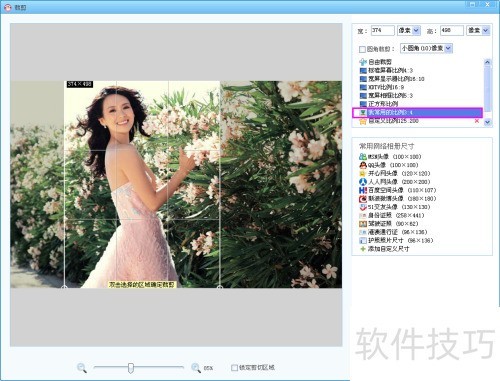The width and height of the screenshot is (500, 381).
Task: Click the Kaixin yellow smiley icon
Action: (363, 173)
